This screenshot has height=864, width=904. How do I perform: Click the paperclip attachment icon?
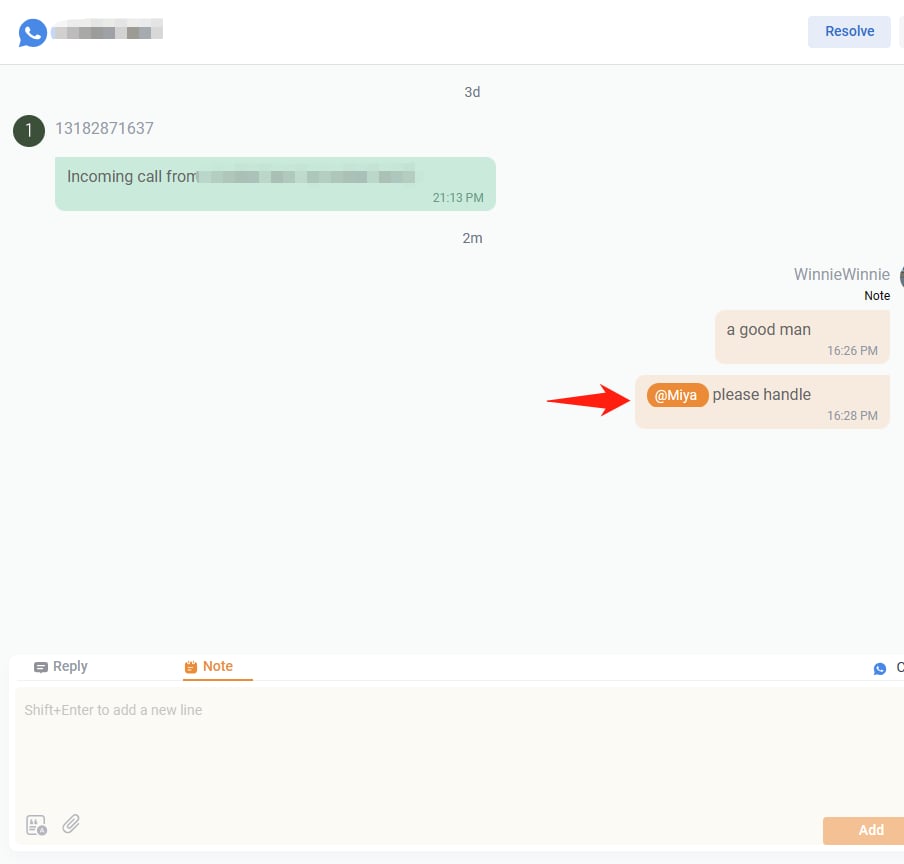click(x=71, y=824)
